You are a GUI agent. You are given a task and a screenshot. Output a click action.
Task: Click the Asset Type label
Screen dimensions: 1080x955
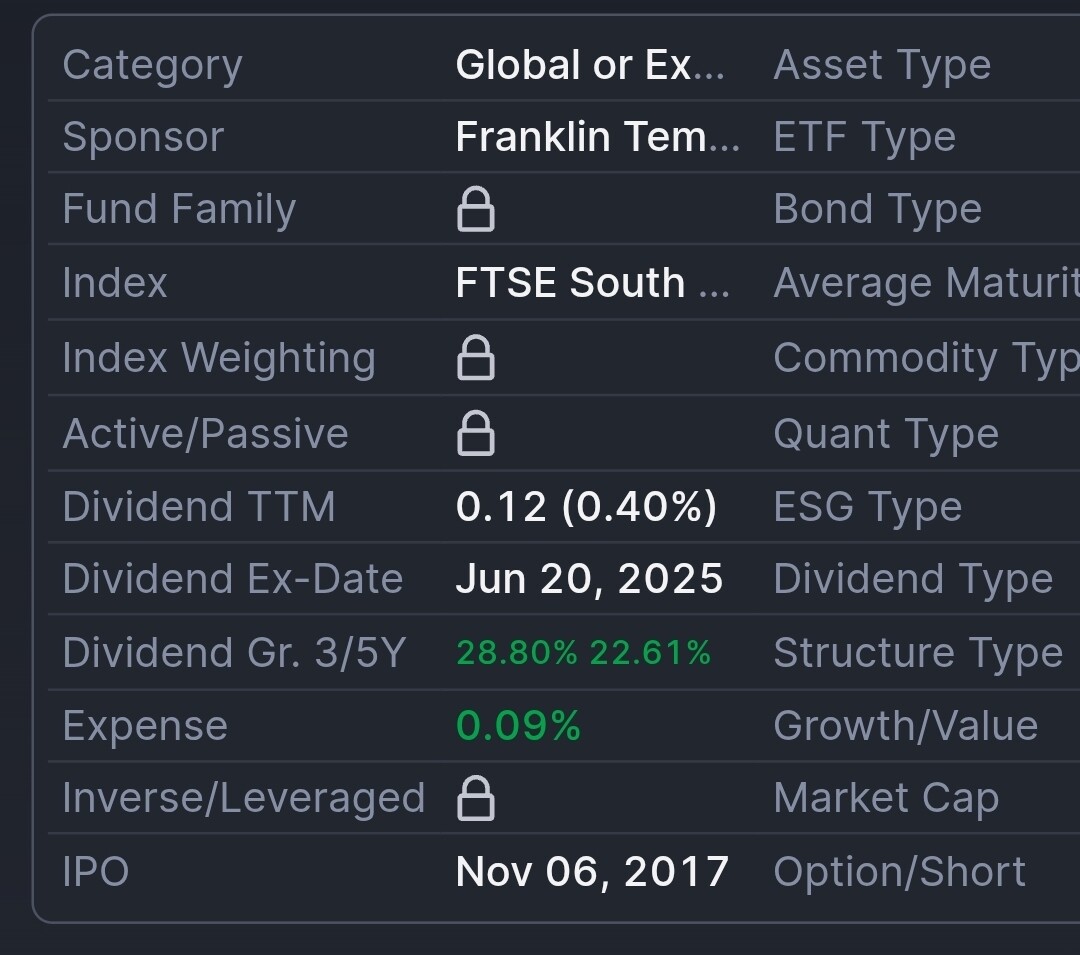click(x=882, y=65)
